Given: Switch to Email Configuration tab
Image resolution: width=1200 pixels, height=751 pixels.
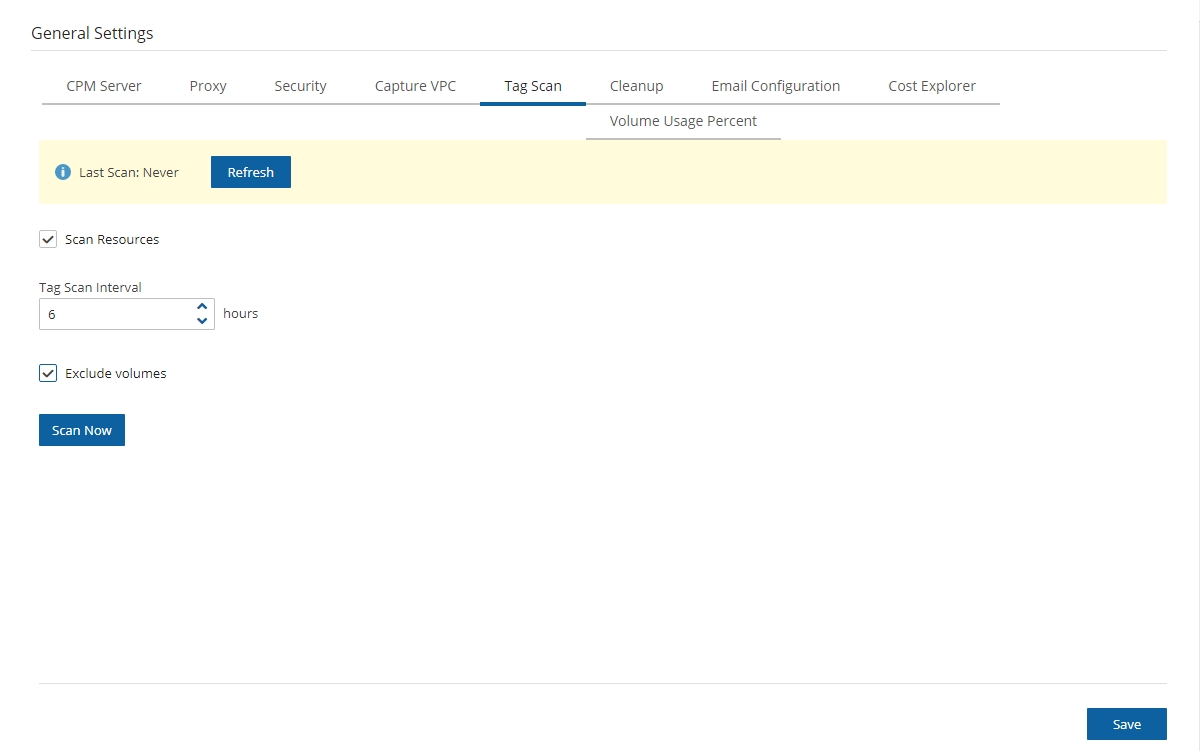Looking at the screenshot, I should point(775,86).
